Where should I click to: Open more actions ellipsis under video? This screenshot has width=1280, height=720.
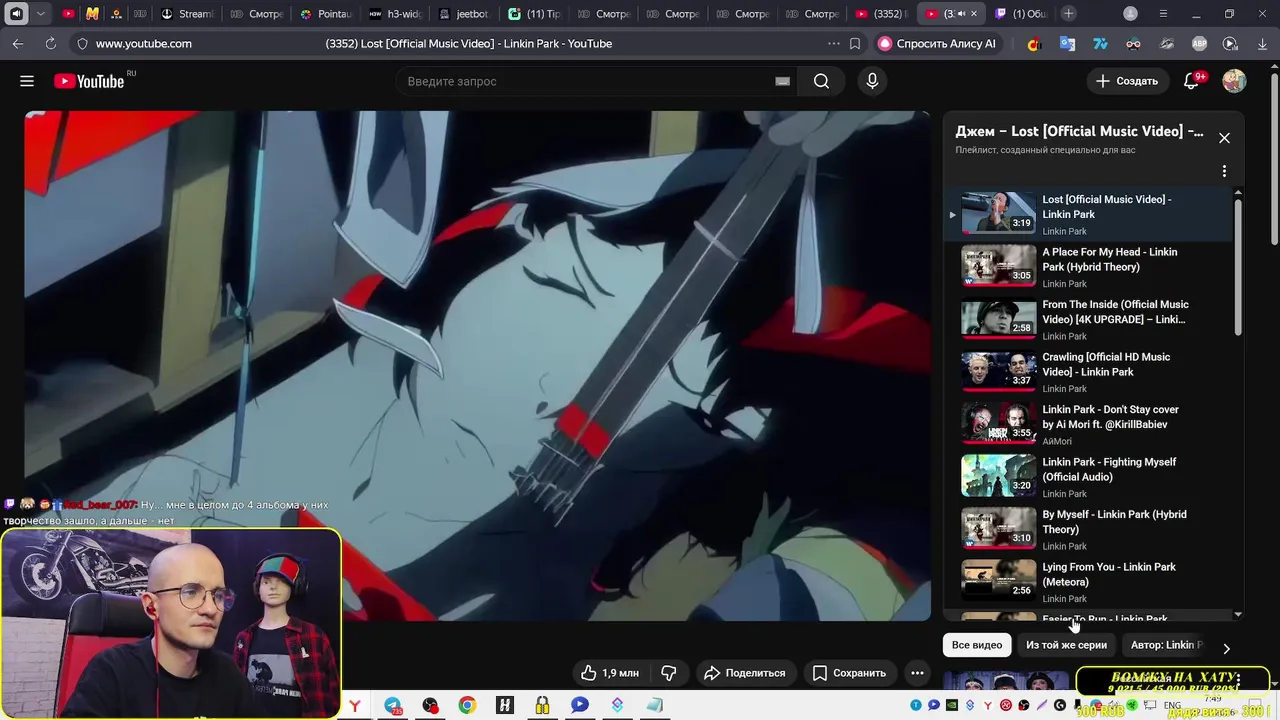[917, 673]
